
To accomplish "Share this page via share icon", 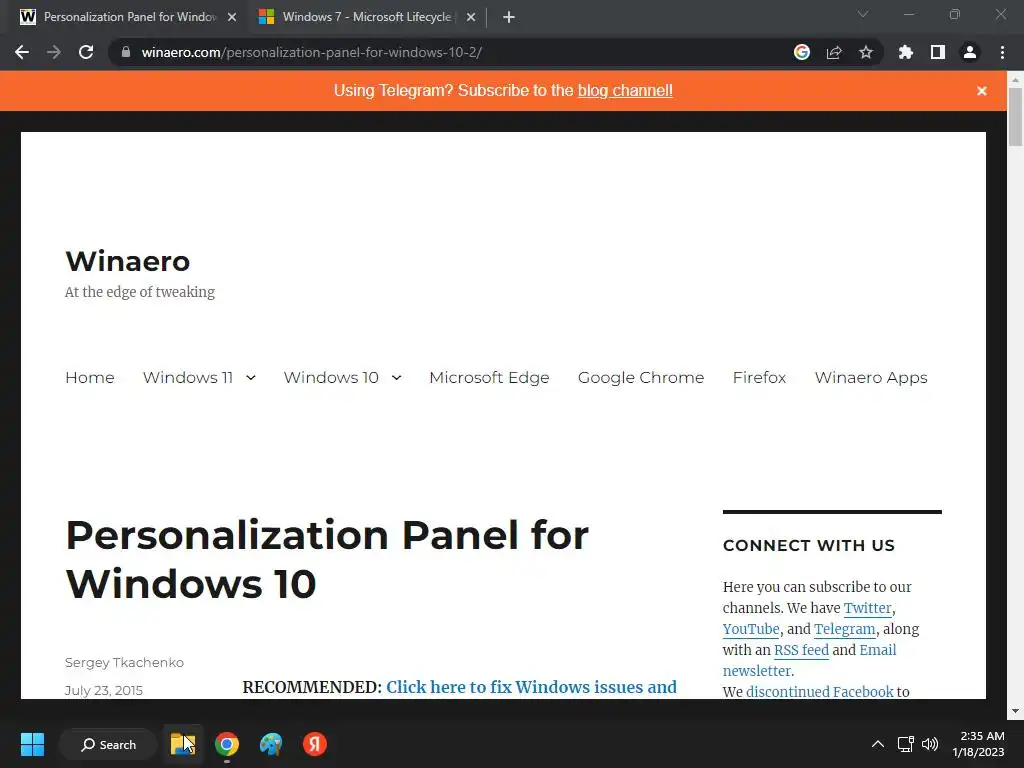I will click(834, 52).
